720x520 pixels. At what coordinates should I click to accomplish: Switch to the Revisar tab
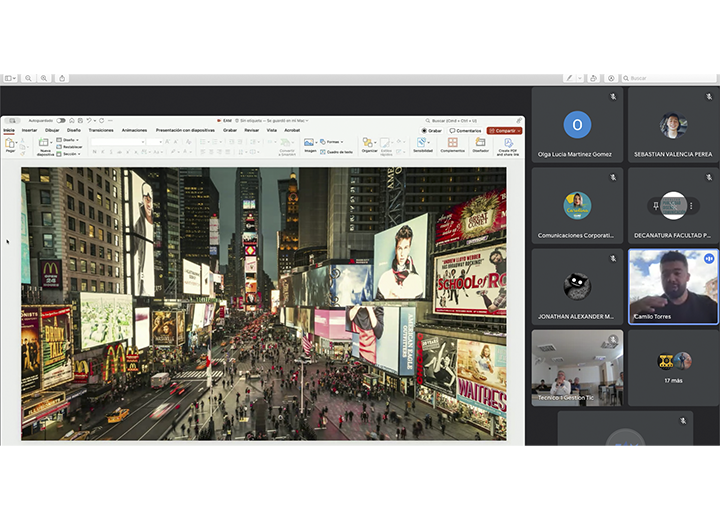pyautogui.click(x=251, y=130)
